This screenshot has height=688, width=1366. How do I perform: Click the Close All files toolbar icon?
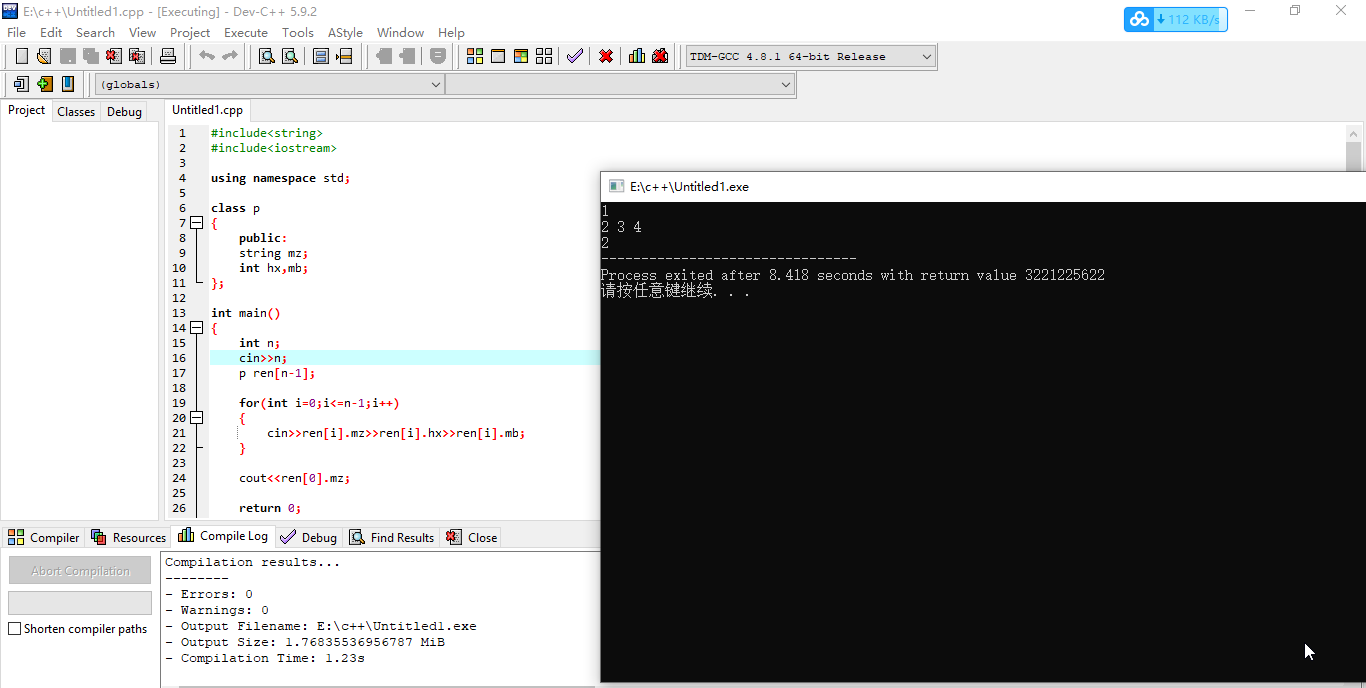[x=137, y=56]
